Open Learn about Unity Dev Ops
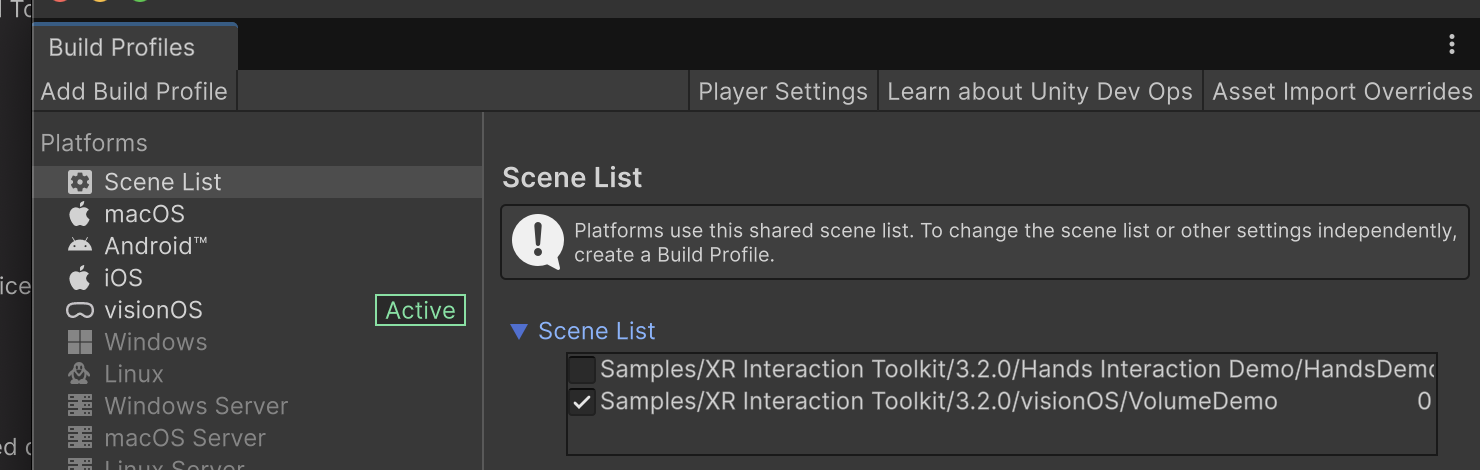The image size is (1480, 470). point(1040,91)
